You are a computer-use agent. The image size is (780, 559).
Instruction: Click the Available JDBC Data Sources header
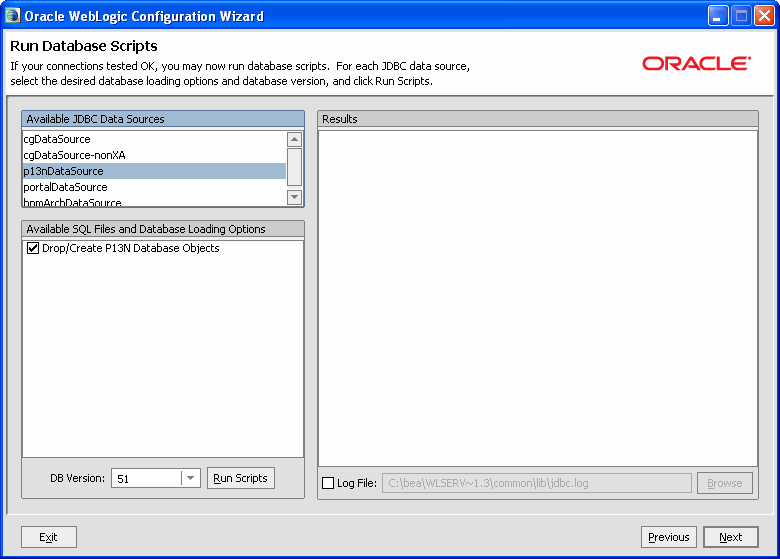click(163, 119)
